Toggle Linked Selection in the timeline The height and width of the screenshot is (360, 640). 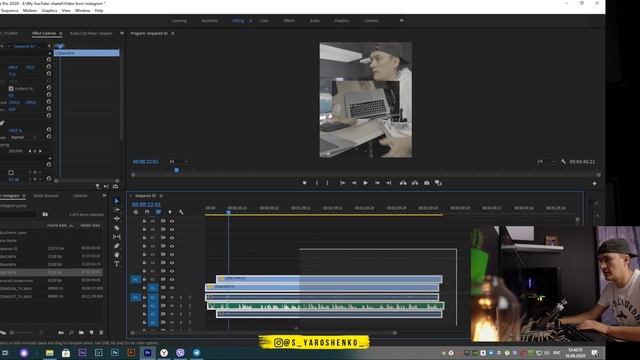coord(158,212)
